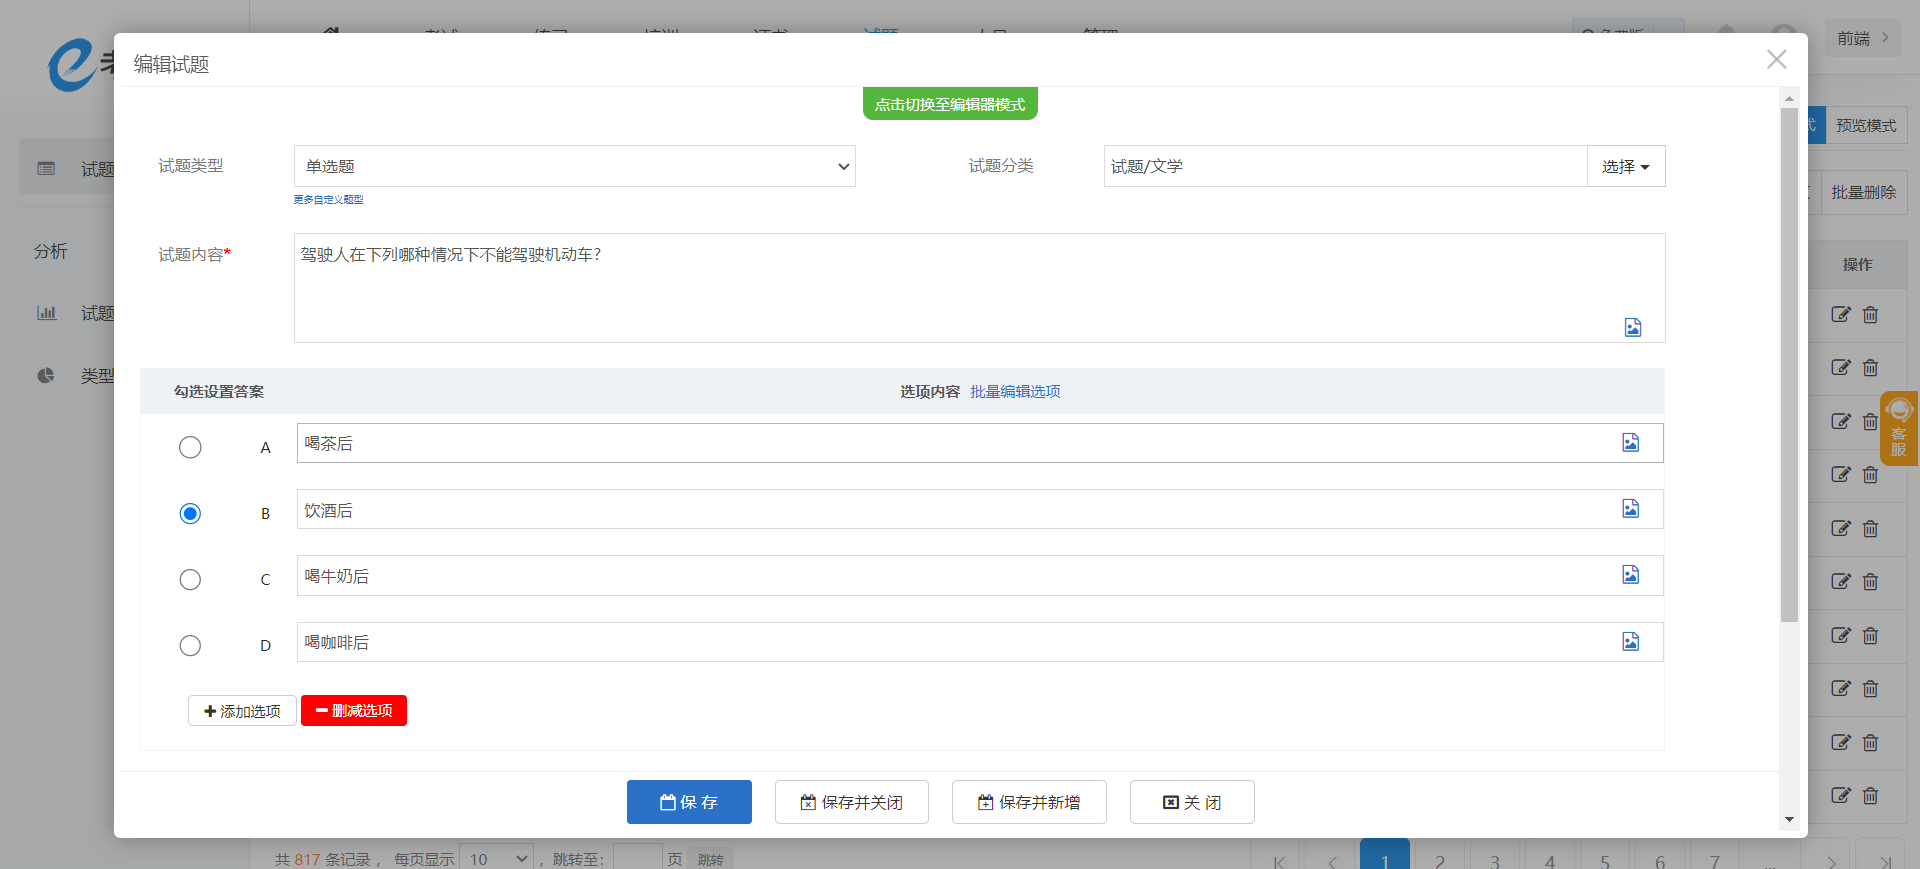
Task: Click the 保存并新增 button
Action: pyautogui.click(x=1028, y=802)
